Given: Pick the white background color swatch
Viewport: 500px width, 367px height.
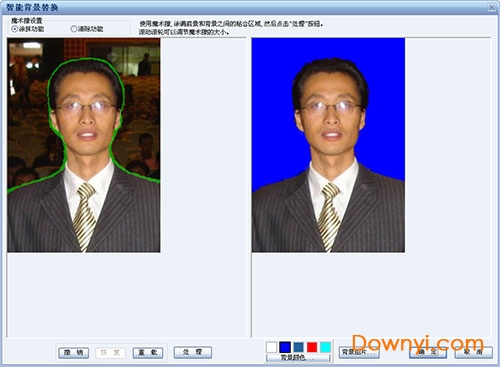Looking at the screenshot, I should (x=271, y=347).
